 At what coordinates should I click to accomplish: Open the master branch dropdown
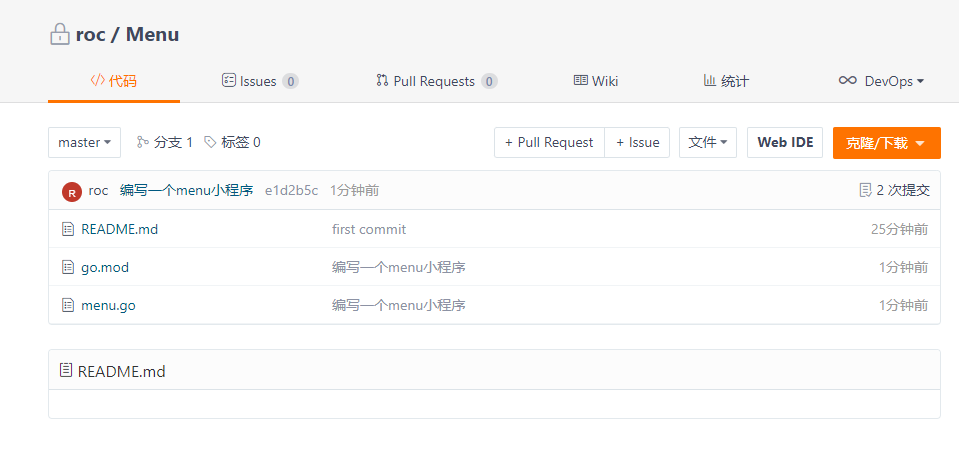84,142
